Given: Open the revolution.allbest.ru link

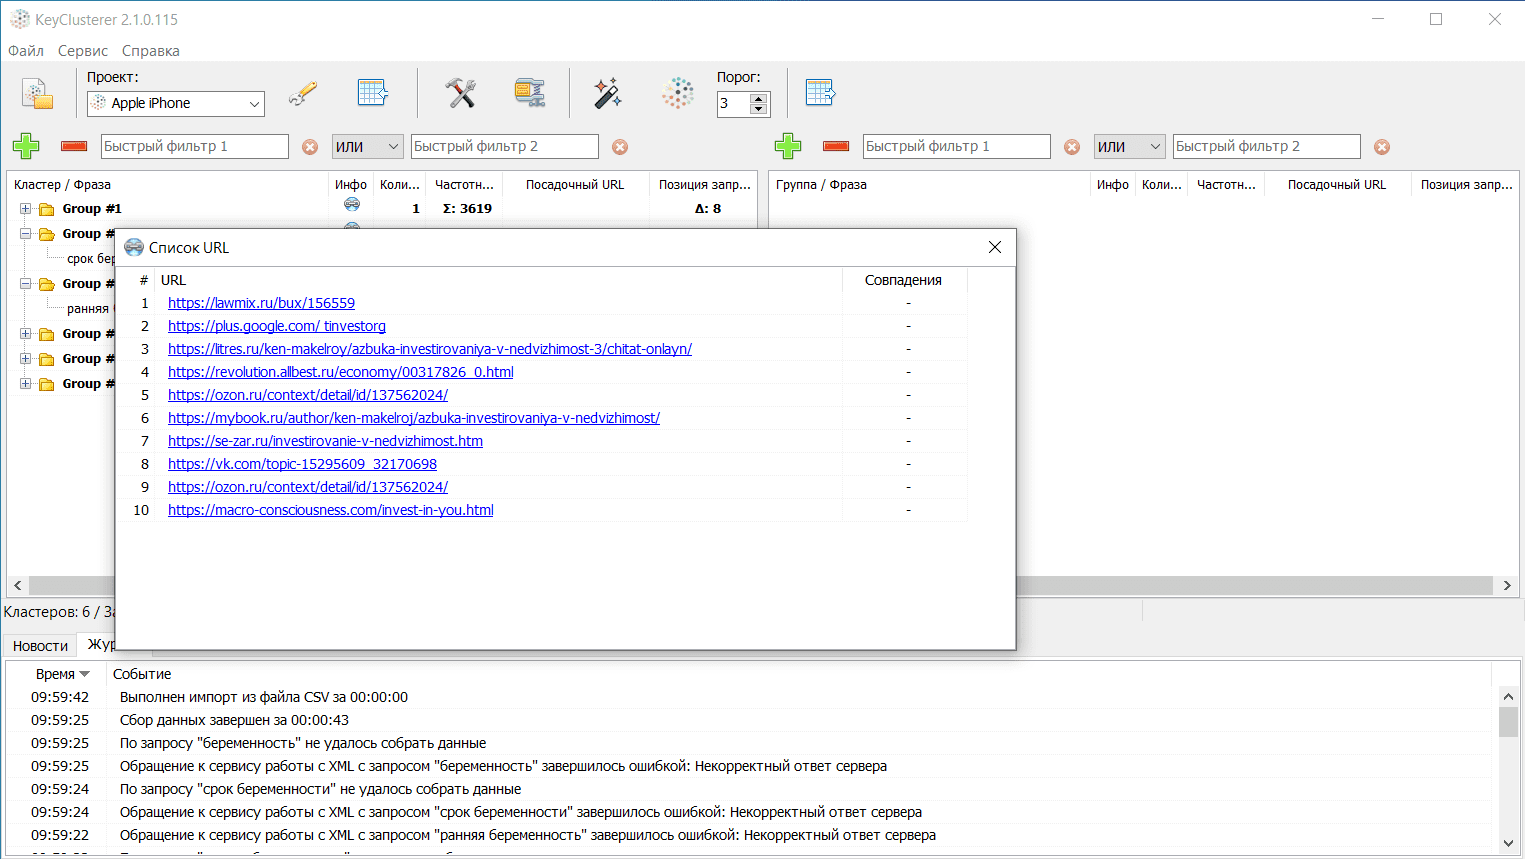Looking at the screenshot, I should [341, 372].
